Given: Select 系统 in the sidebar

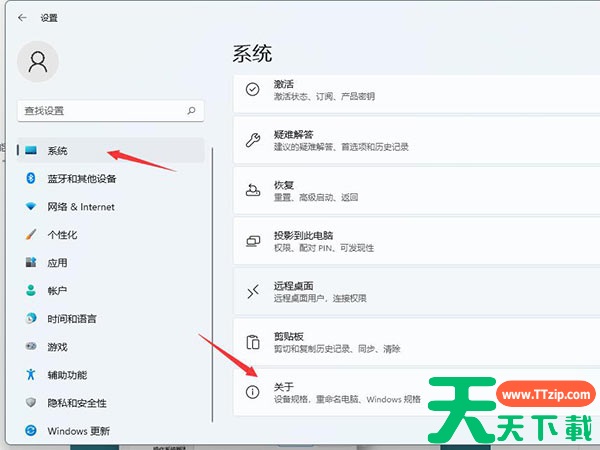Looking at the screenshot, I should tap(111, 150).
